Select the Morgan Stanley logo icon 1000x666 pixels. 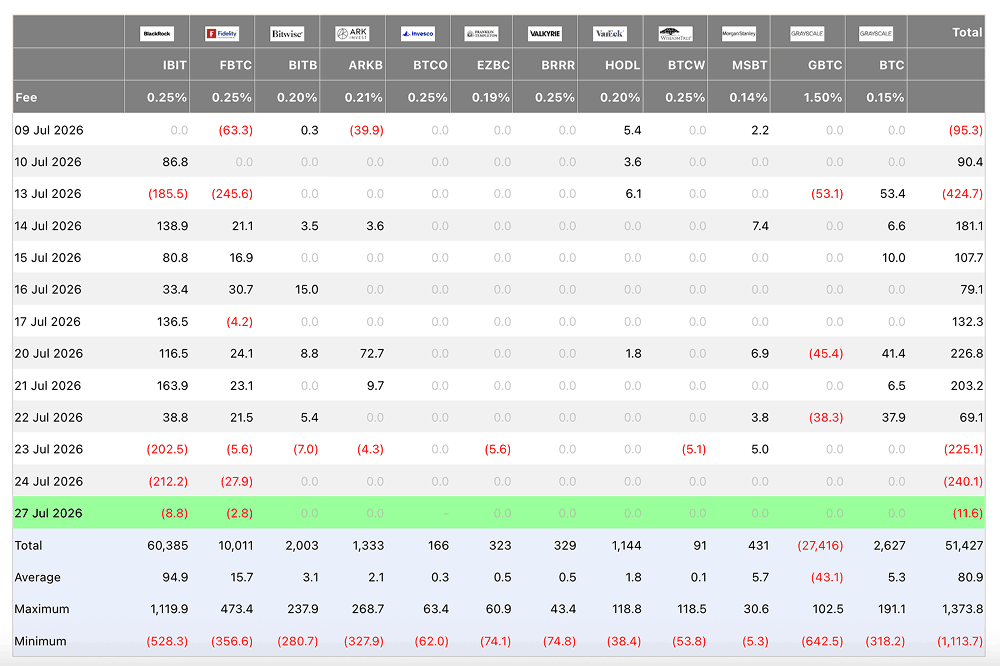[x=739, y=33]
